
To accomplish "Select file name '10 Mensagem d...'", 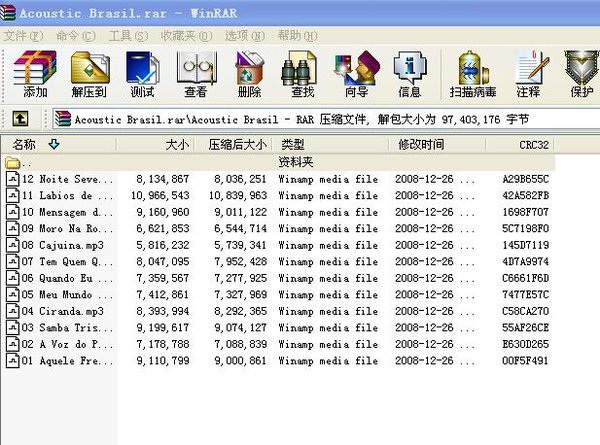I will point(67,212).
